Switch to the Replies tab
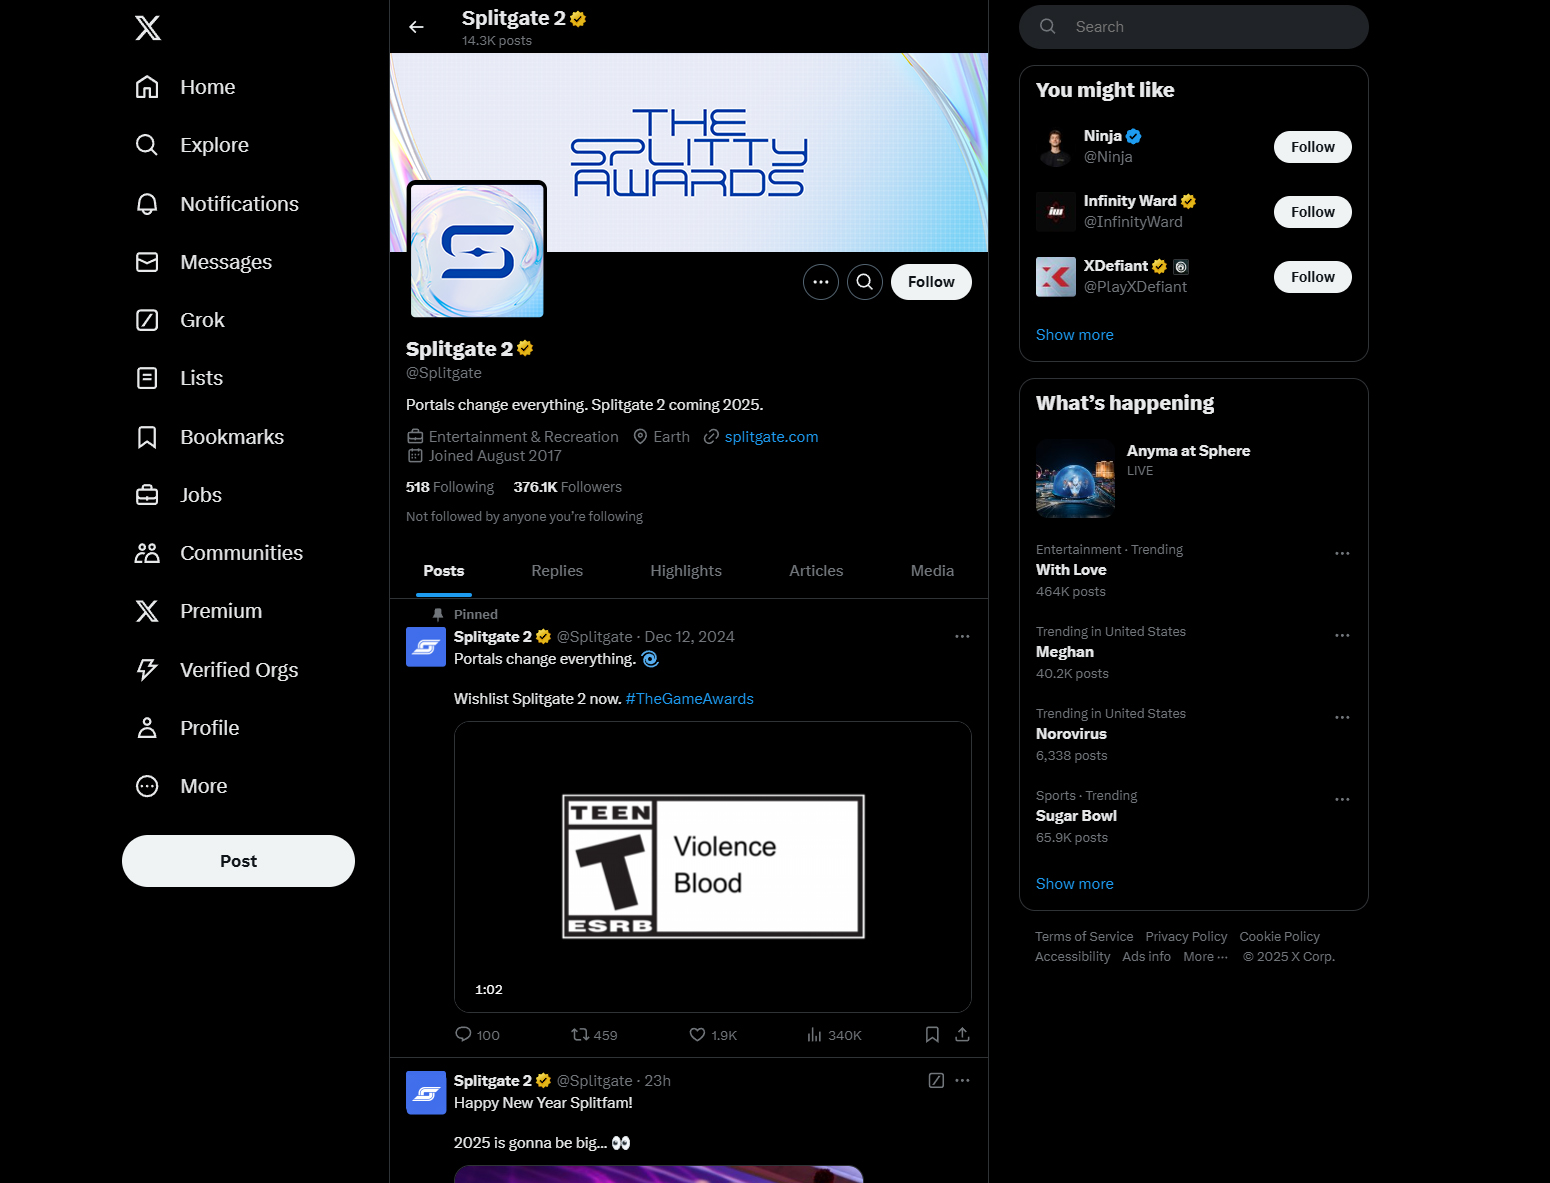1550x1183 pixels. pyautogui.click(x=557, y=571)
